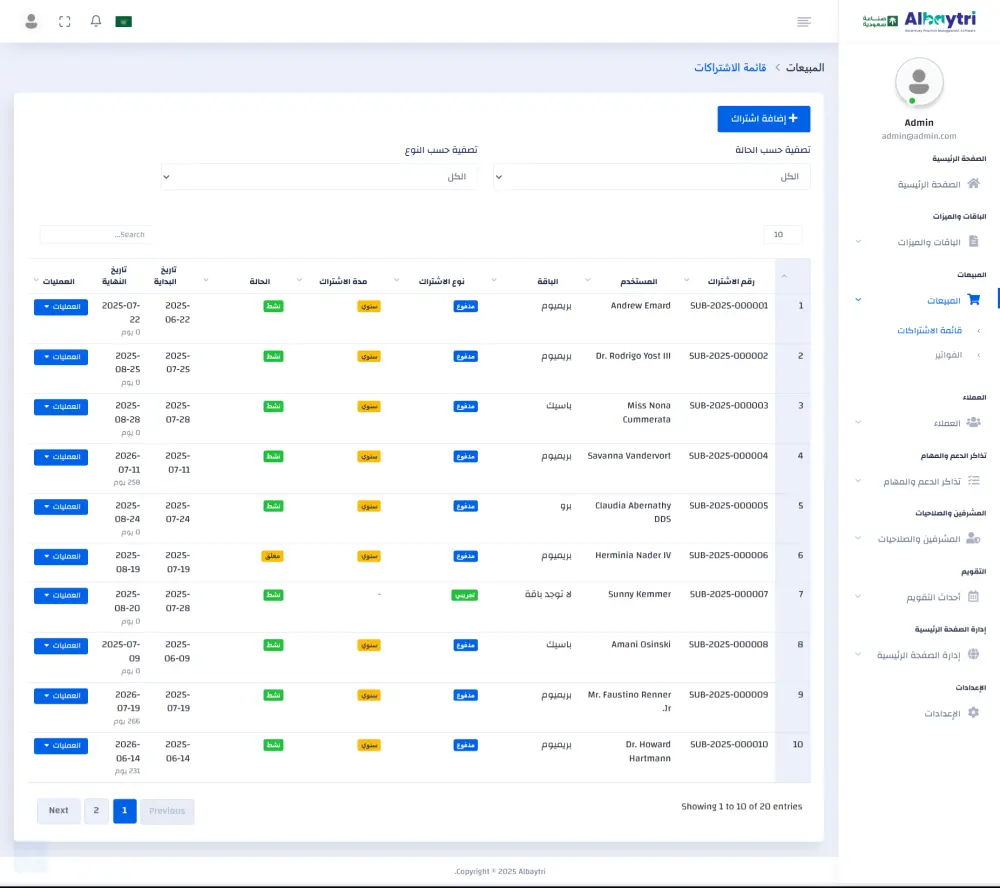Click the trial badge for Sunny Kemmer

click(x=465, y=595)
